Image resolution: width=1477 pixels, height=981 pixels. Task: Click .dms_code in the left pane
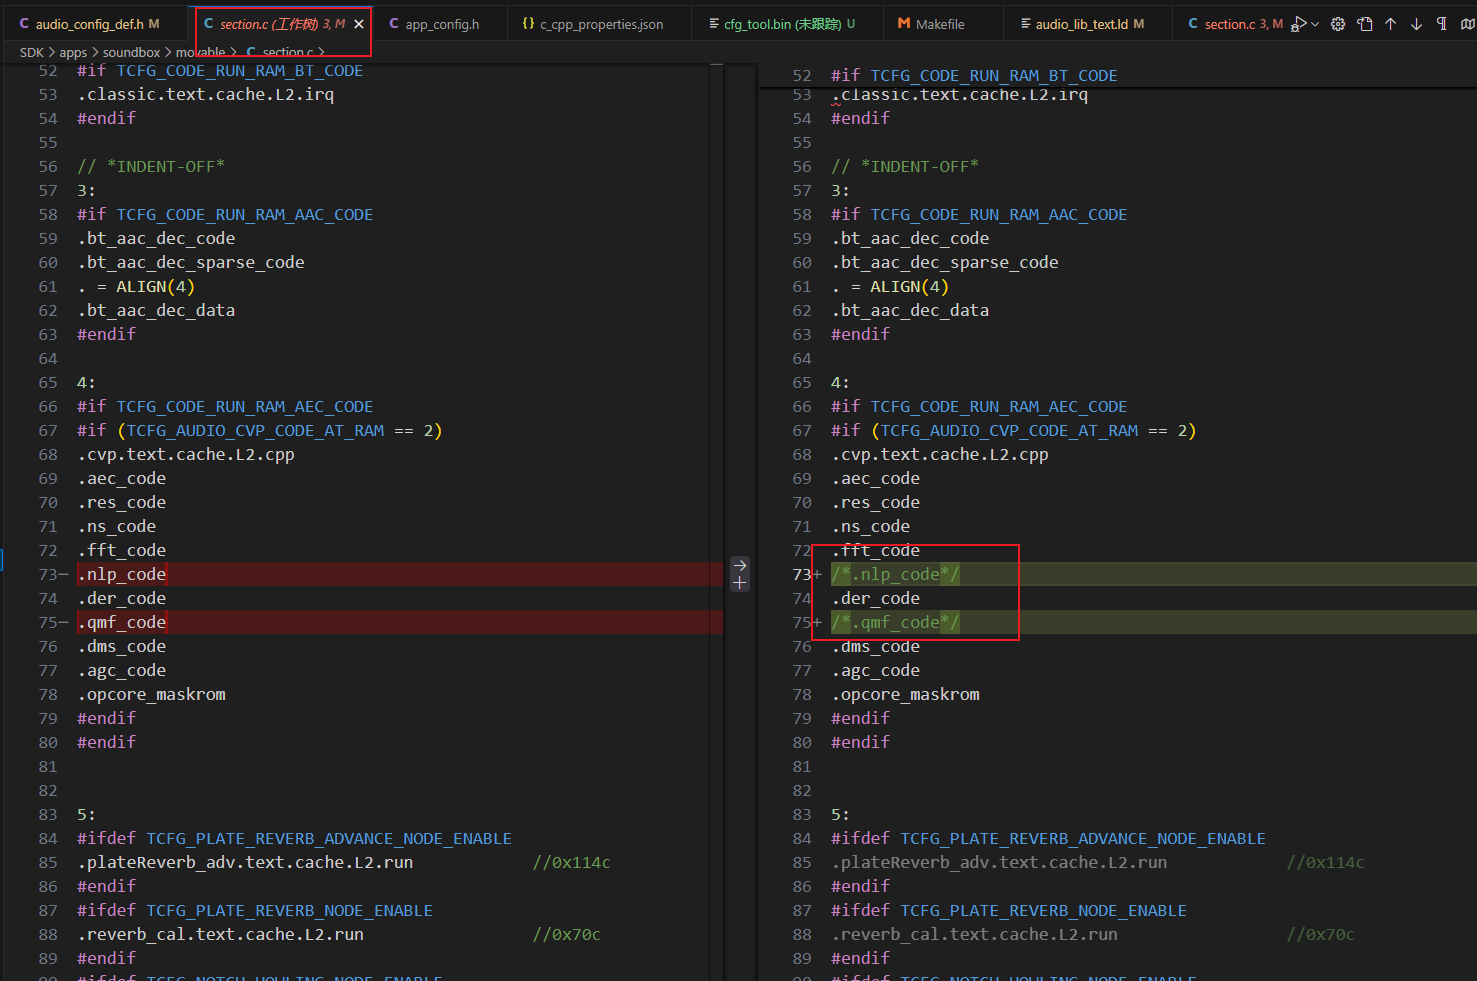[122, 646]
